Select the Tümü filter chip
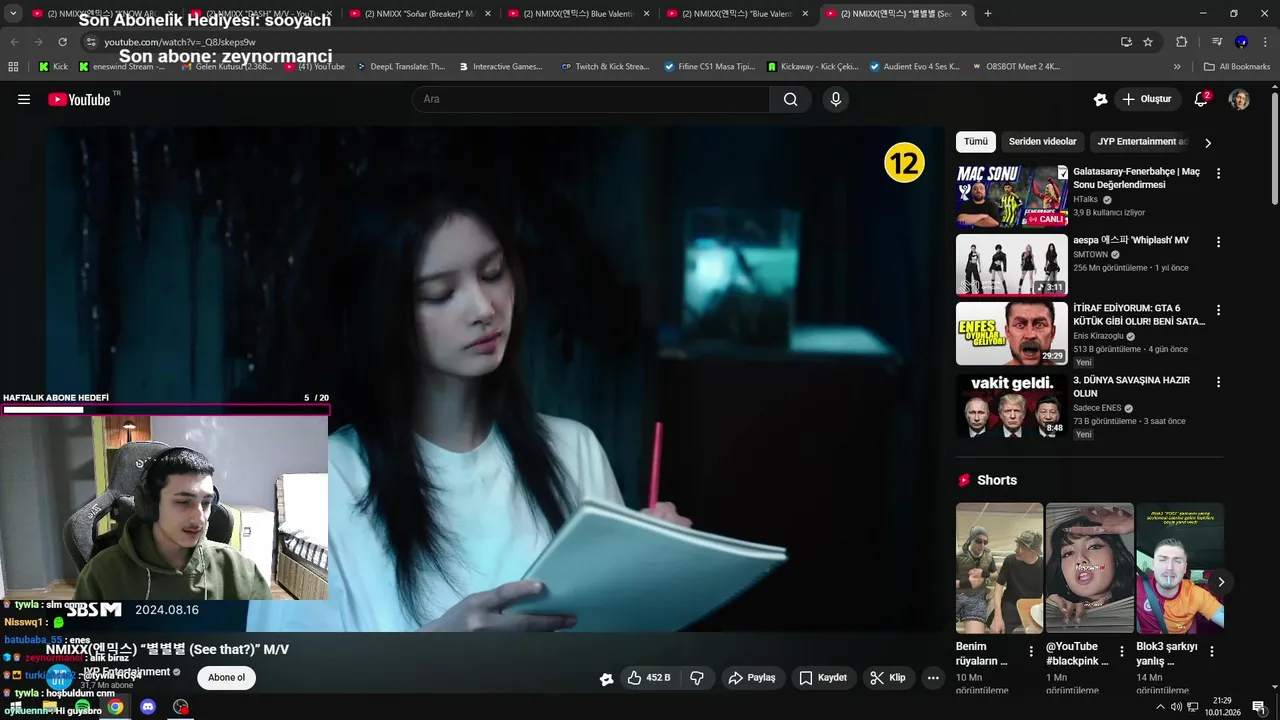 point(976,142)
